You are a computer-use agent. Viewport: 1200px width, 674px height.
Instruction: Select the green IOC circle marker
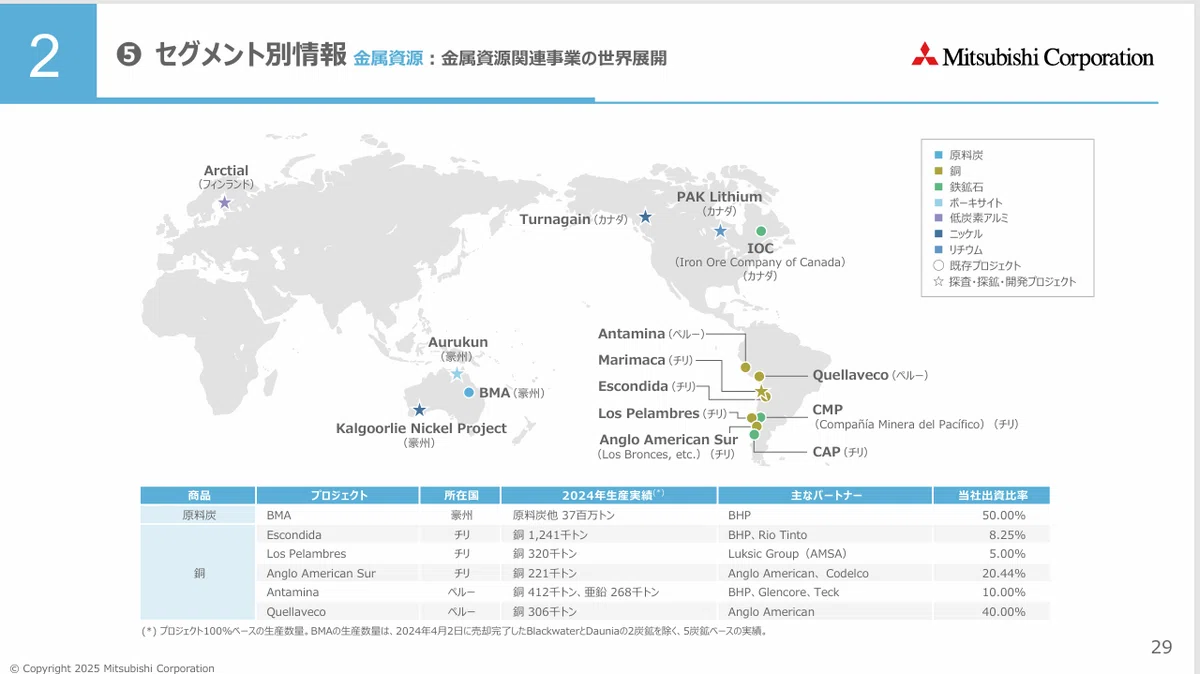pos(760,231)
